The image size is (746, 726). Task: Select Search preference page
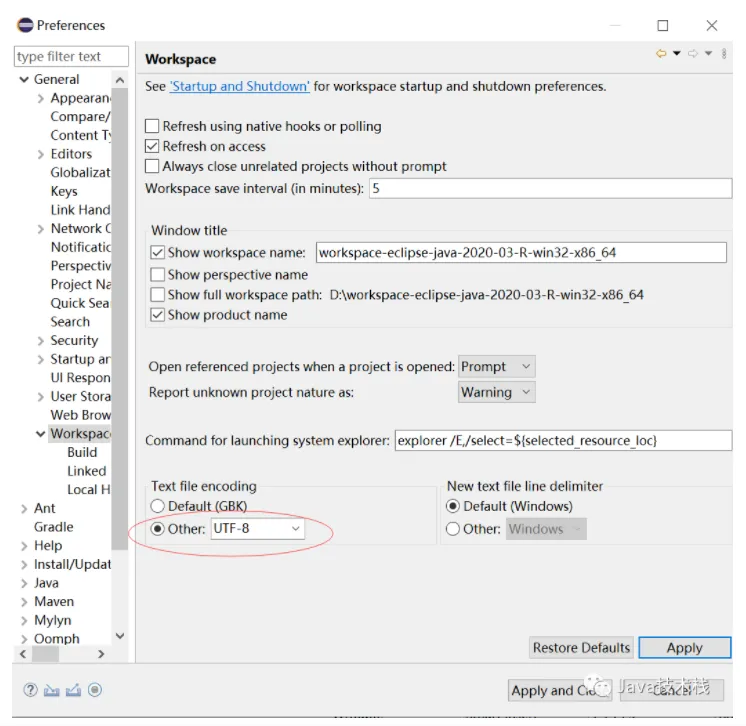[x=70, y=322]
